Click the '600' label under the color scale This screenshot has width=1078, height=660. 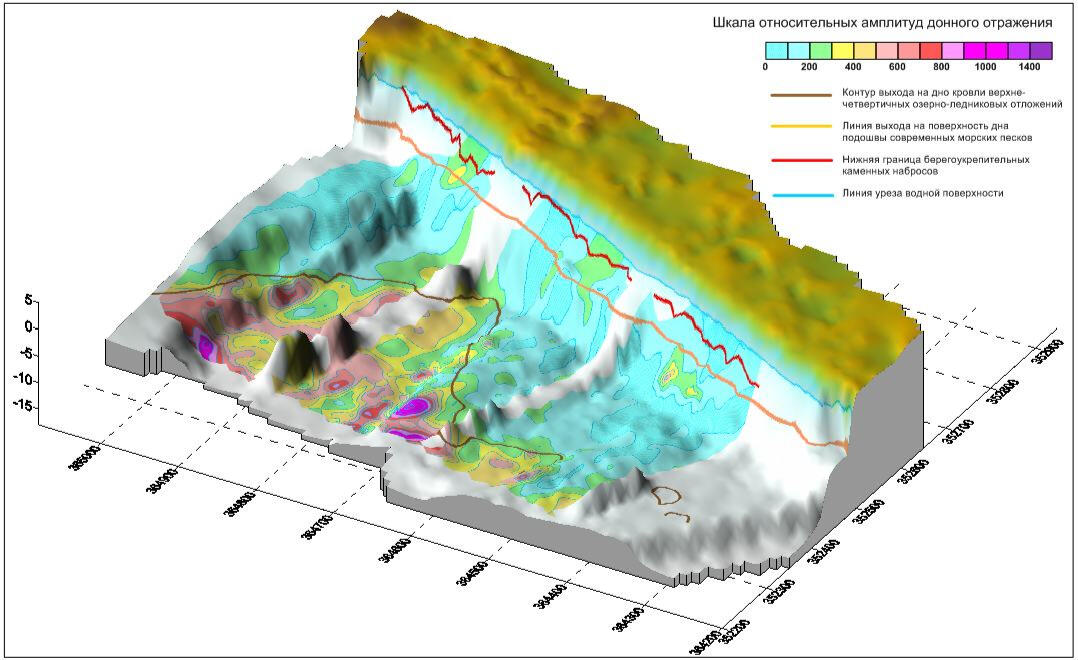pos(897,67)
